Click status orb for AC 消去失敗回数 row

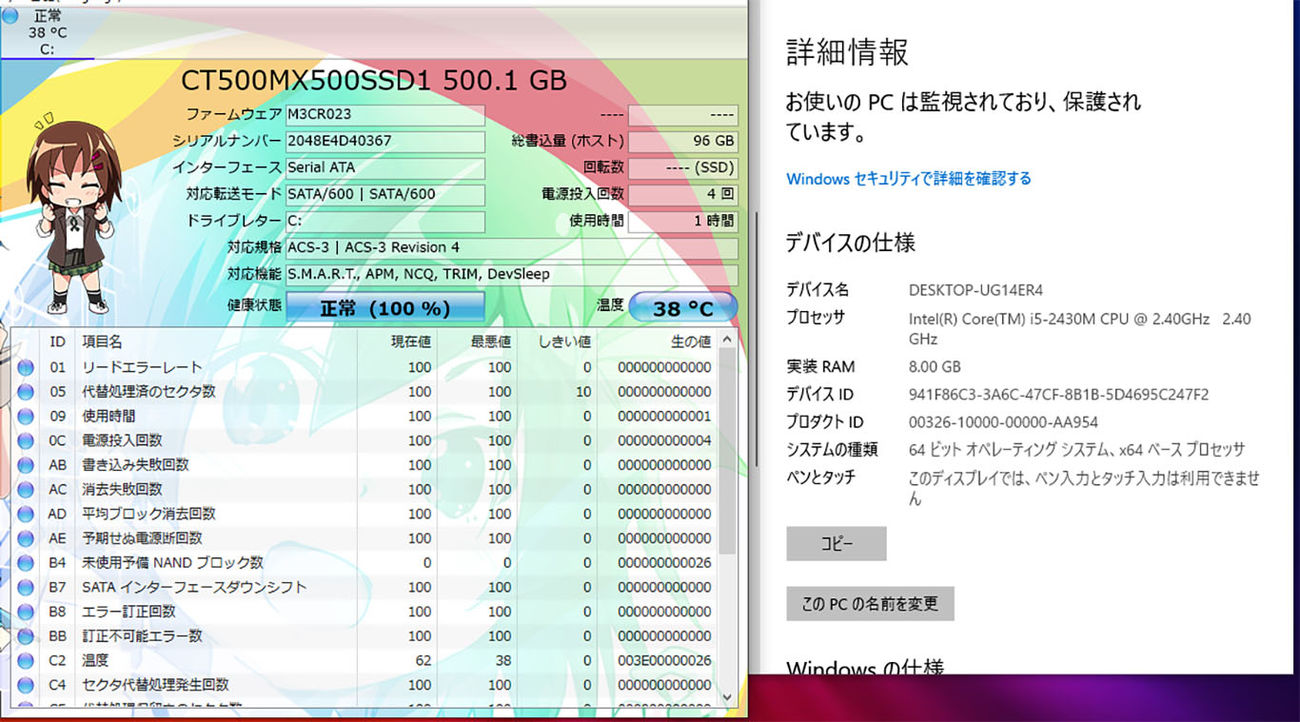pos(25,489)
